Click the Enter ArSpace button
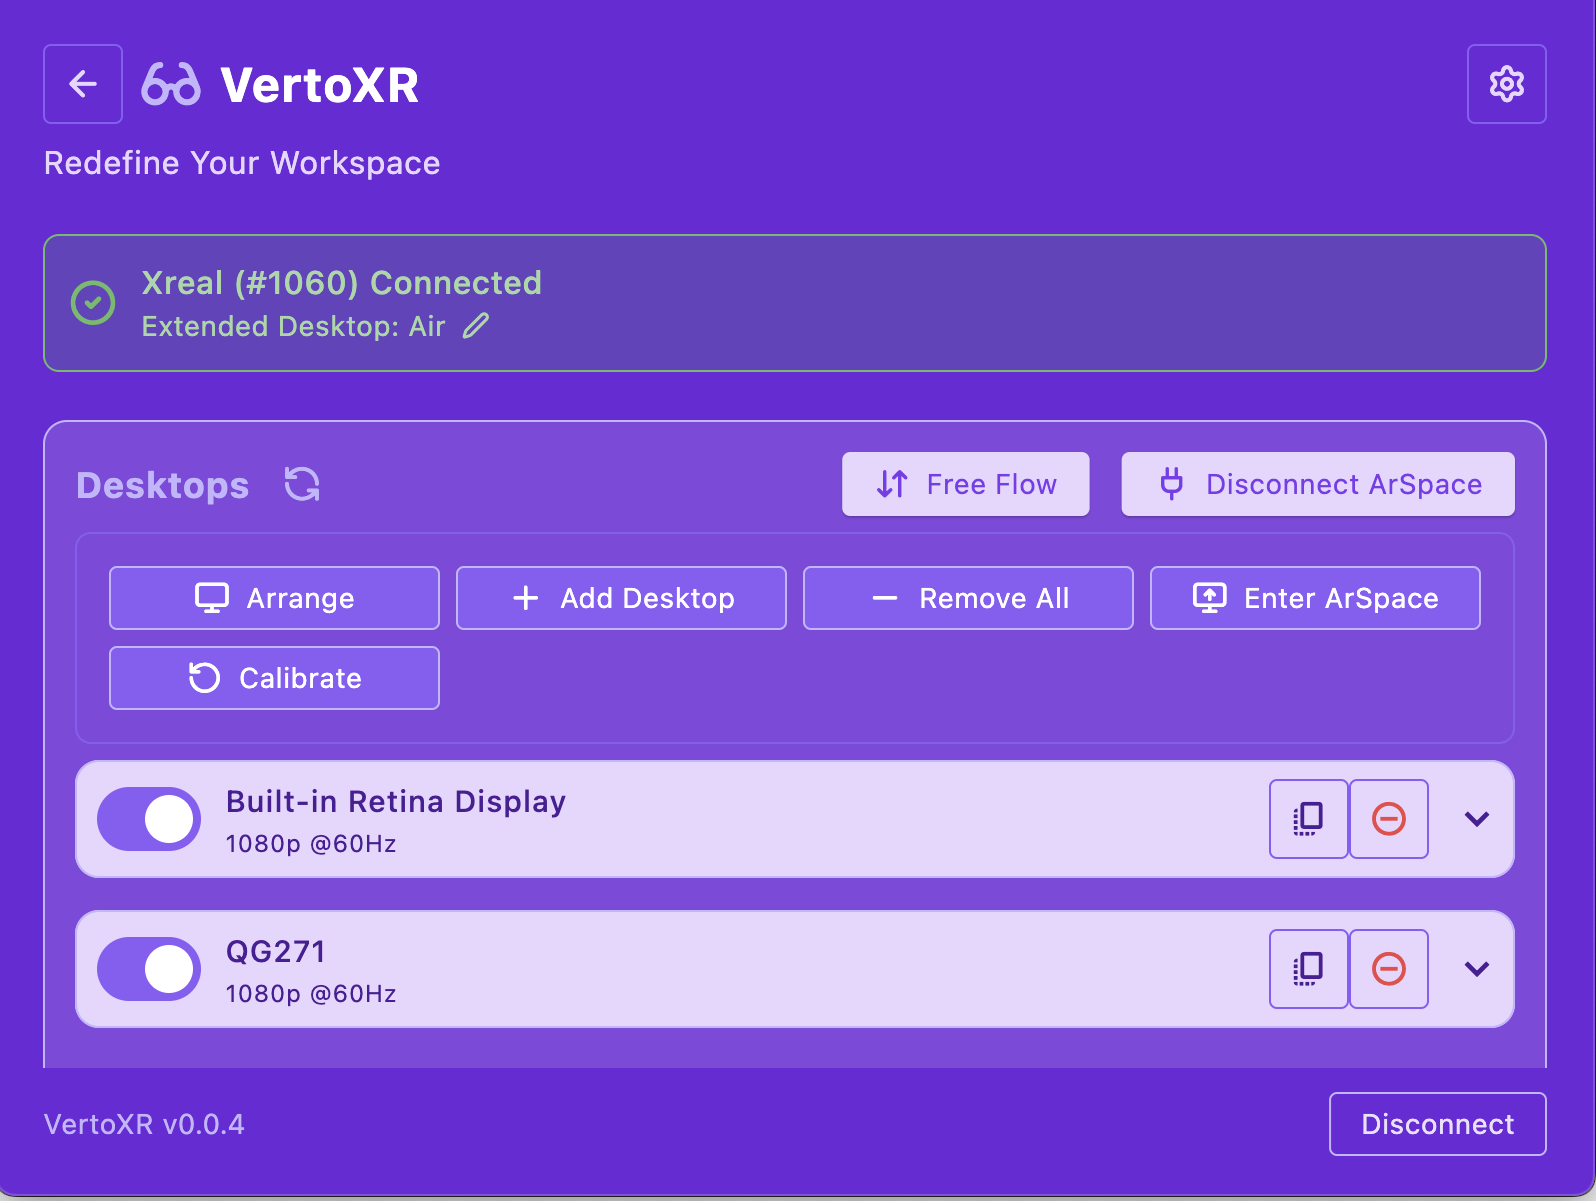 tap(1315, 598)
